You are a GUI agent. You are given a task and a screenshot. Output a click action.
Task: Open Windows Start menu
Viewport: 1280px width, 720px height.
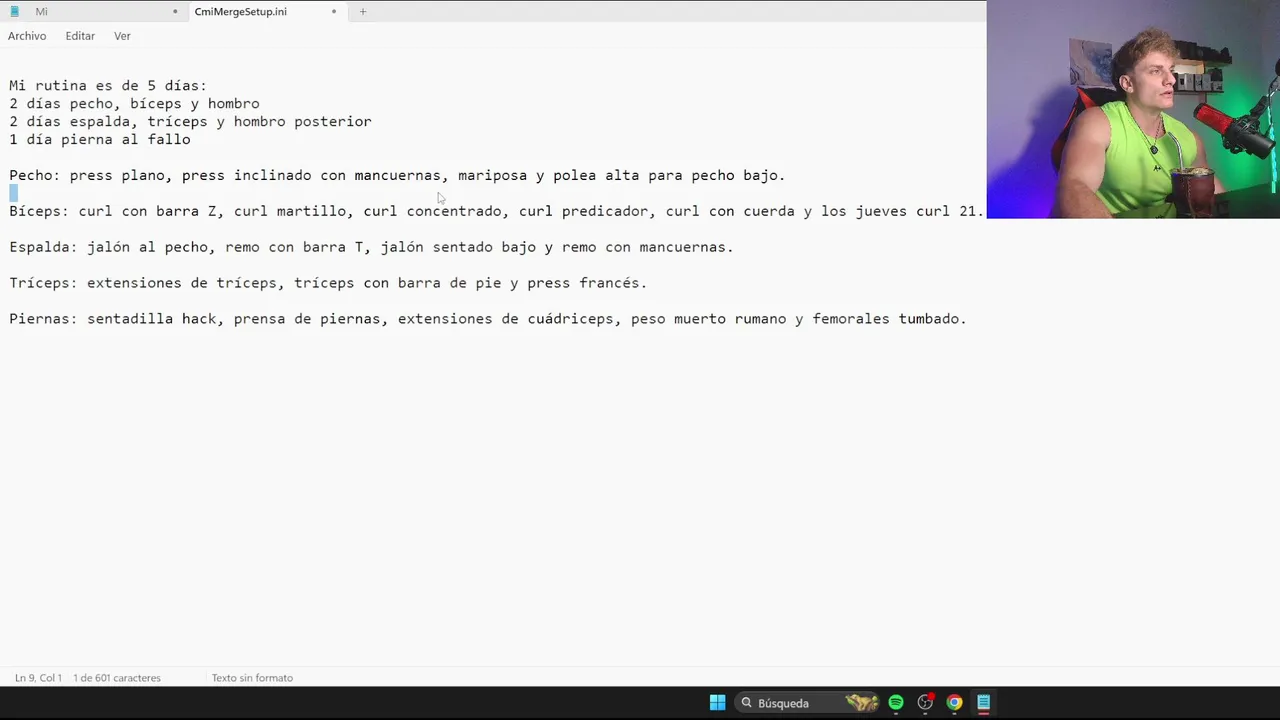[x=717, y=702]
